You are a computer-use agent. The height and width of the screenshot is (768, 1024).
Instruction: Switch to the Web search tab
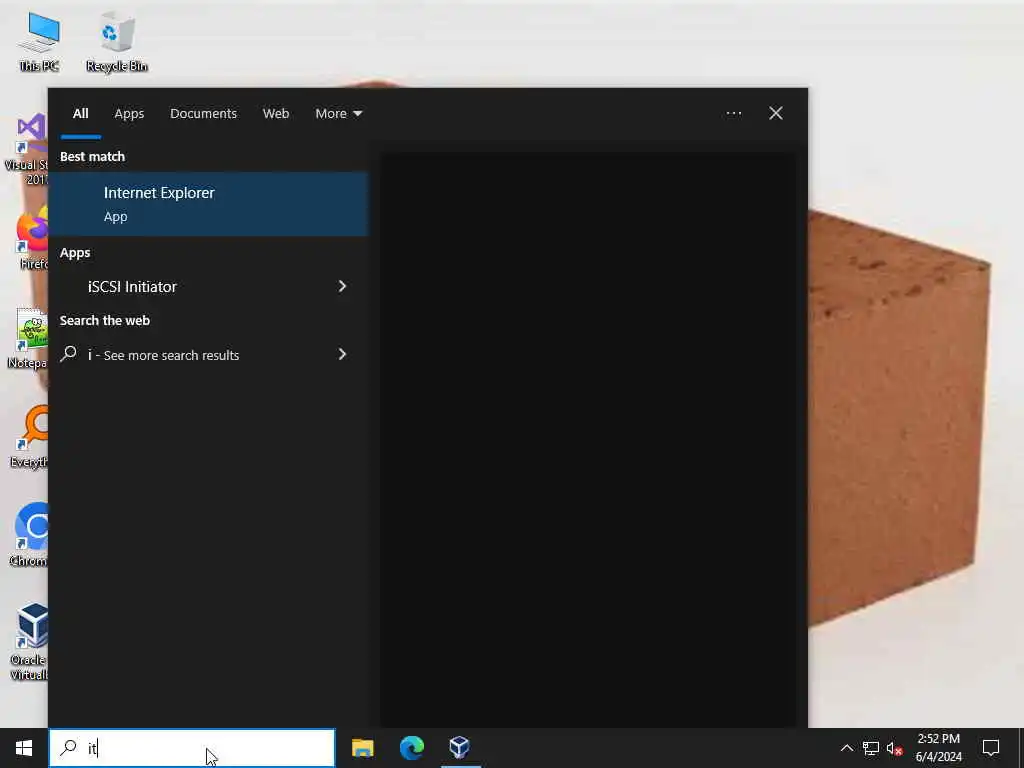pos(276,114)
